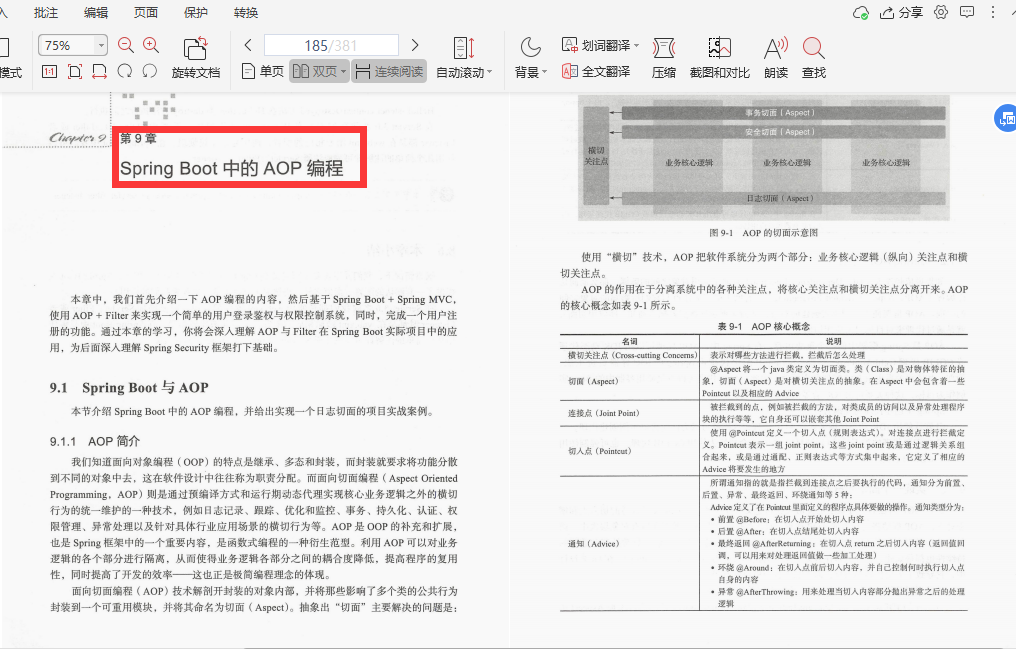Screen dimensions: 1016x649
Task: Expand the 自动滚动 dropdown arrow
Action: tap(490, 73)
